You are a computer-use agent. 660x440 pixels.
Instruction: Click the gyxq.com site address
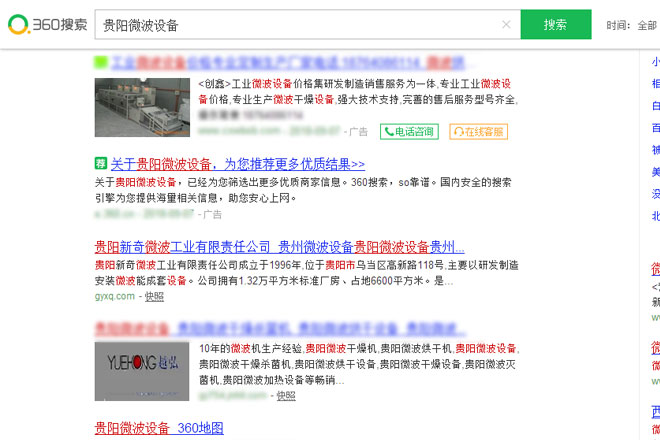click(114, 296)
